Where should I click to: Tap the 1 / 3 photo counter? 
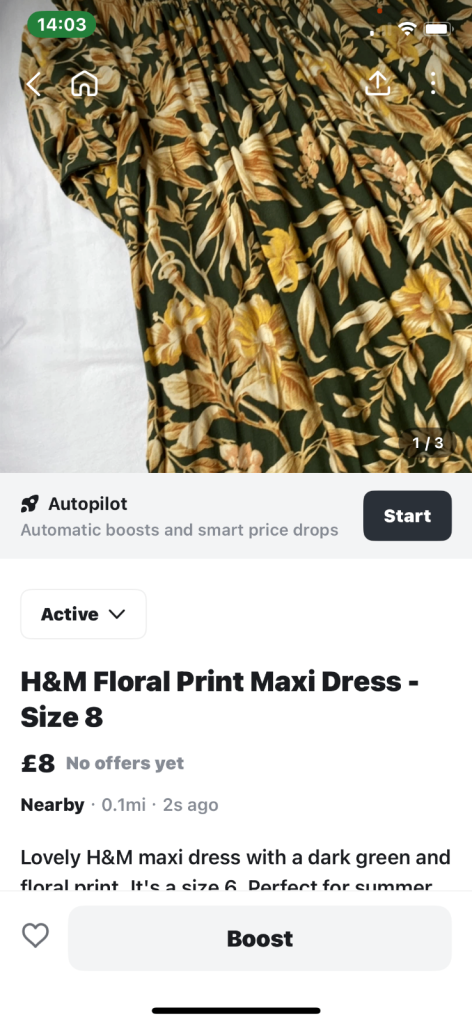point(428,443)
